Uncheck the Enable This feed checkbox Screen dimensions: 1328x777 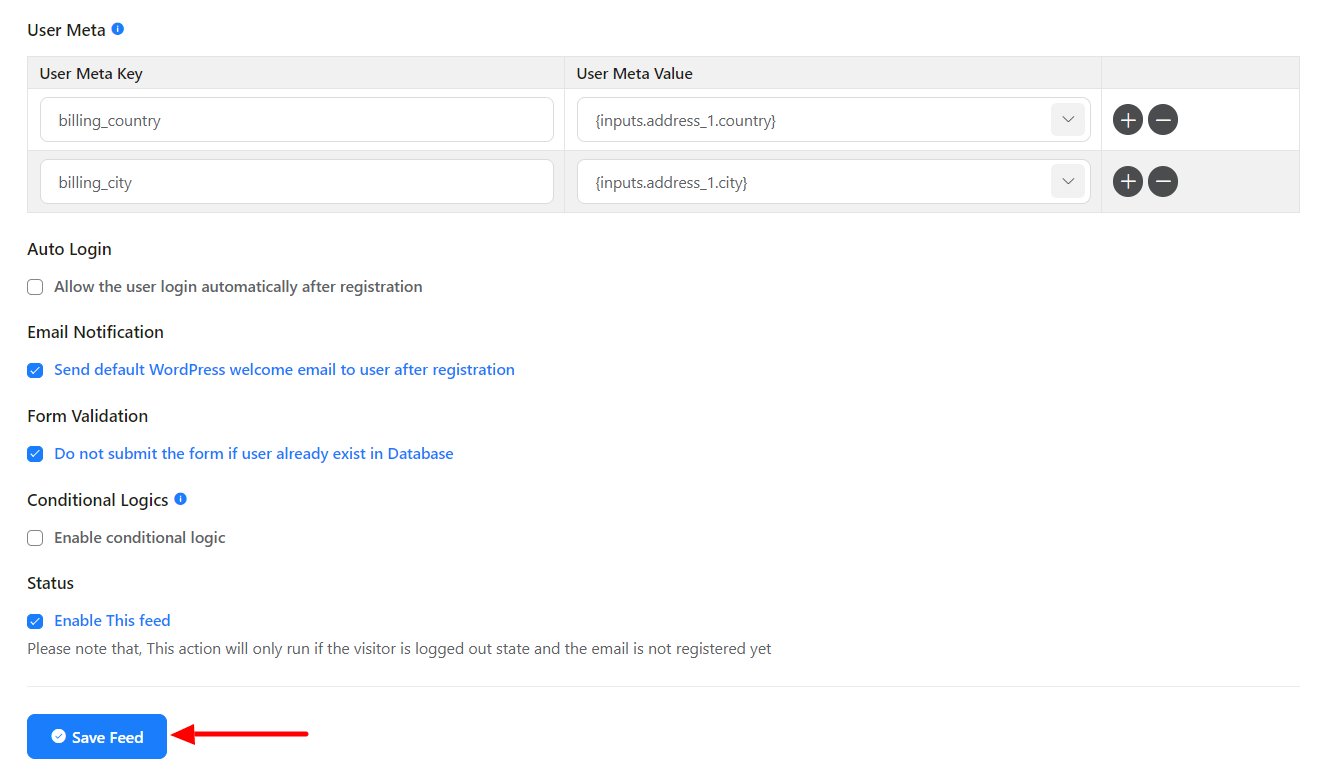tap(35, 621)
